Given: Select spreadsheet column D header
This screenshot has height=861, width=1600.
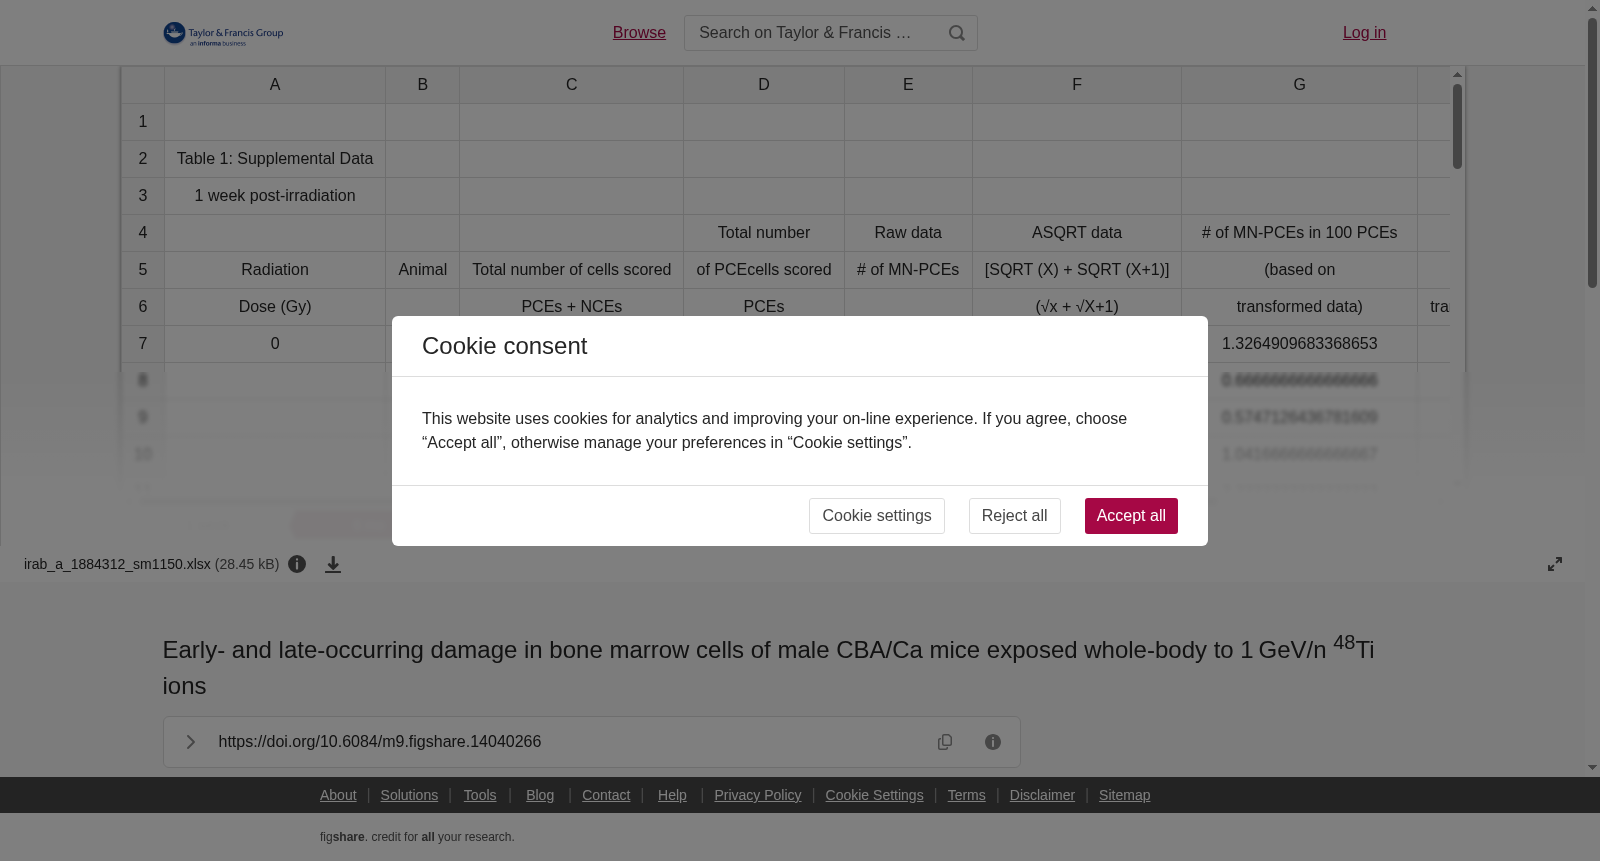Looking at the screenshot, I should point(764,85).
